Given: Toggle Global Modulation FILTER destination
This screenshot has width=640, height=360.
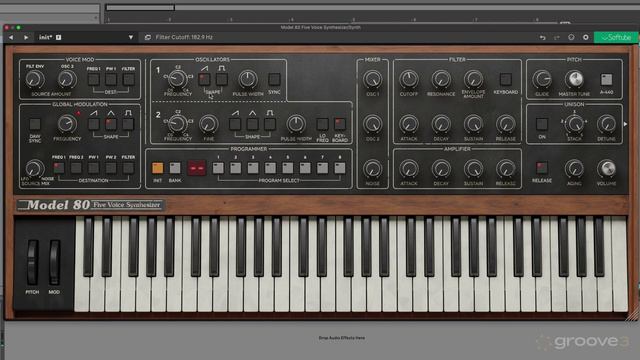Looking at the screenshot, I should click(129, 168).
